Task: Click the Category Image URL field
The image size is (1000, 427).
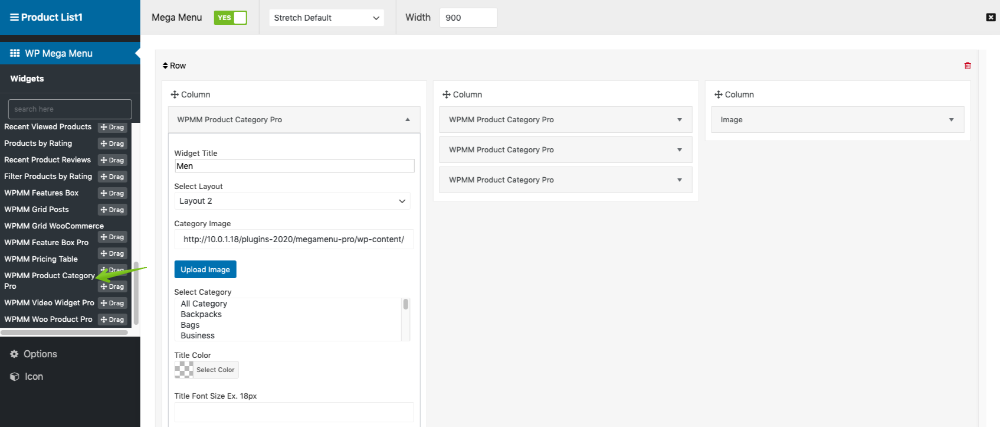Action: (x=294, y=240)
